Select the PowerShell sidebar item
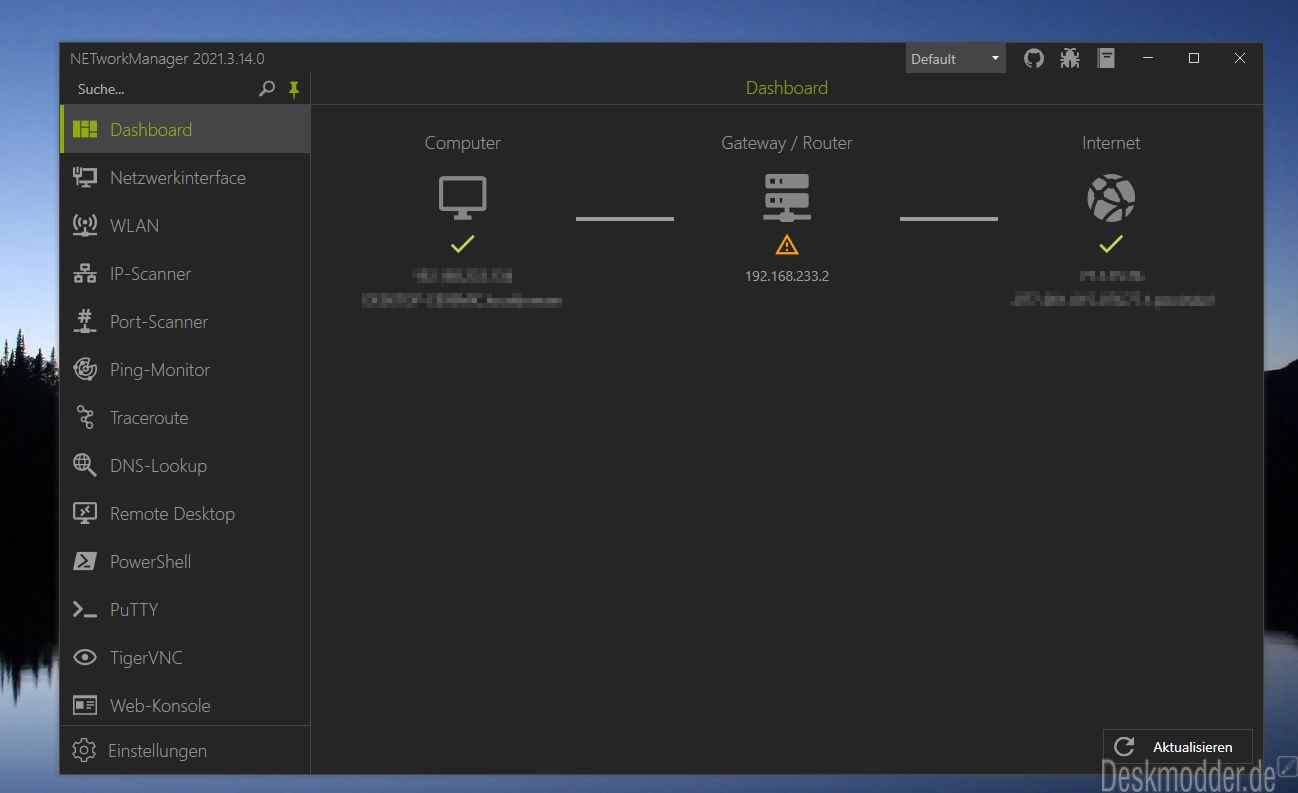Viewport: 1298px width, 793px height. pos(185,562)
